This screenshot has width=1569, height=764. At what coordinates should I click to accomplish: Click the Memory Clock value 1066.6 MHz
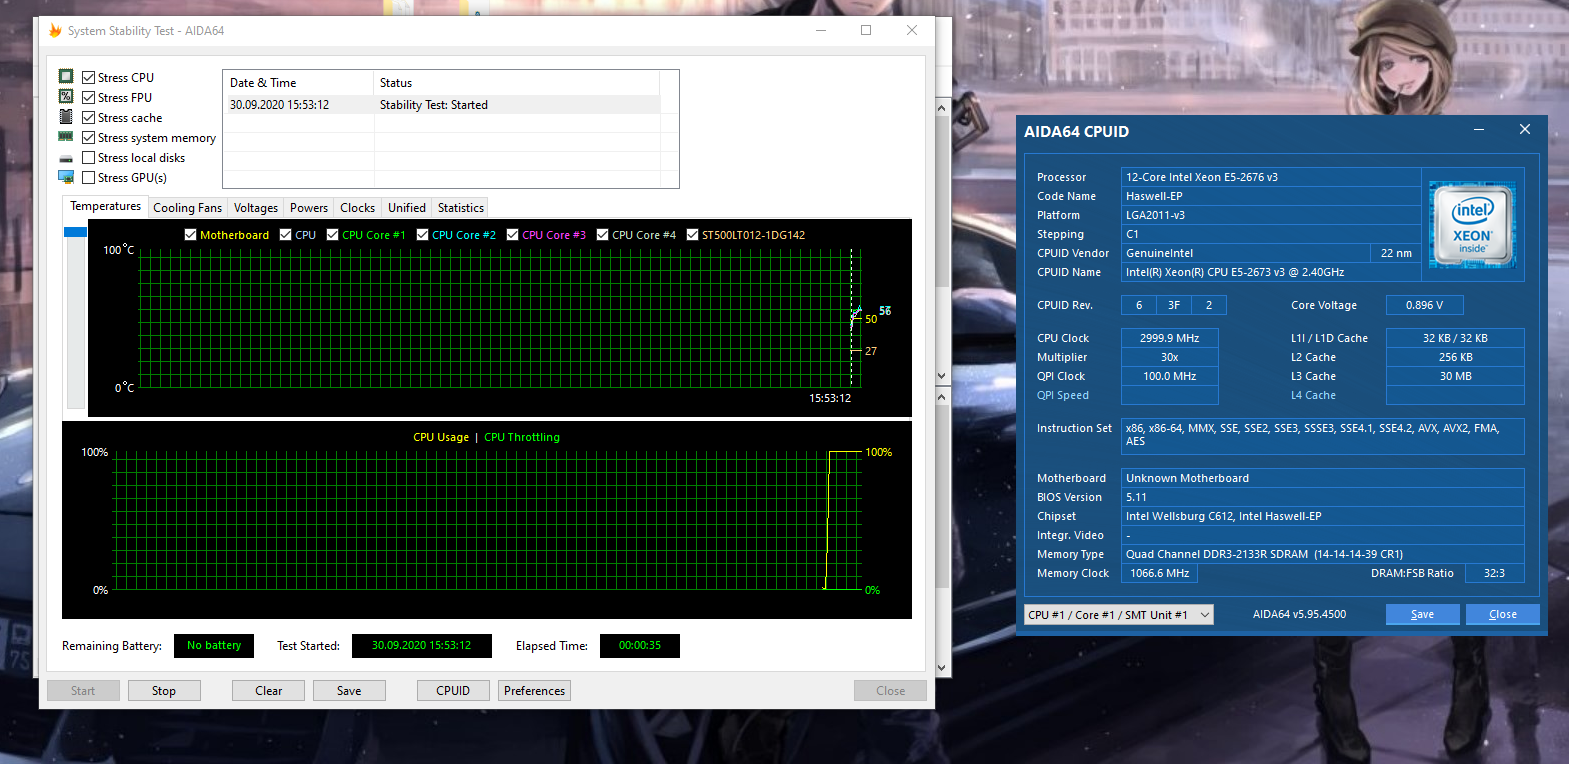[1160, 573]
